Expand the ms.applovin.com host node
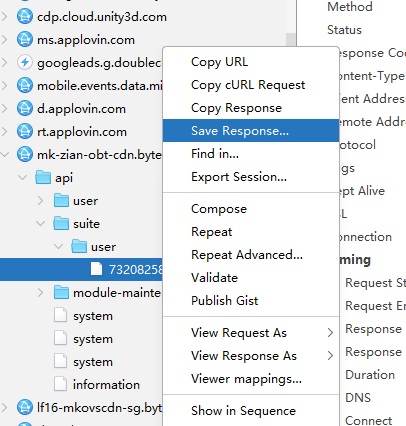The height and width of the screenshot is (426, 406). tap(5, 40)
